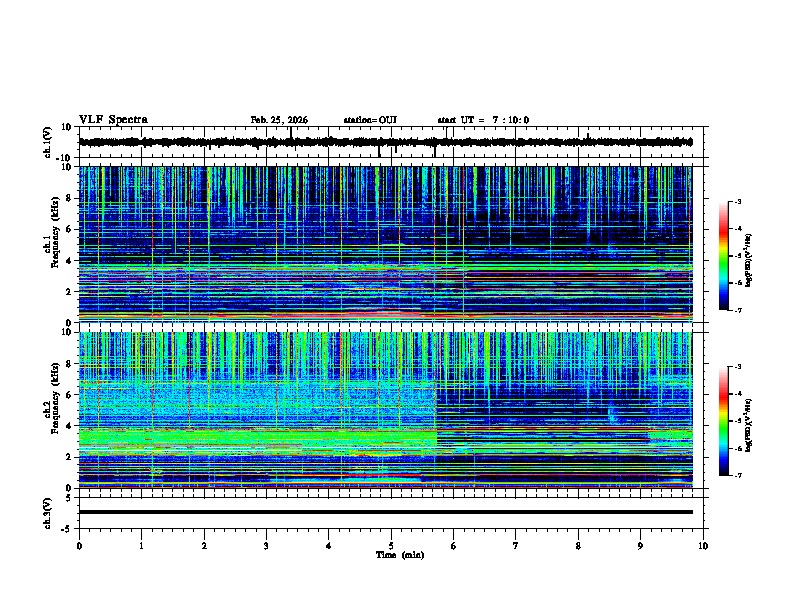
Task: Click the 9 tick on the Time axis
Action: [640, 546]
